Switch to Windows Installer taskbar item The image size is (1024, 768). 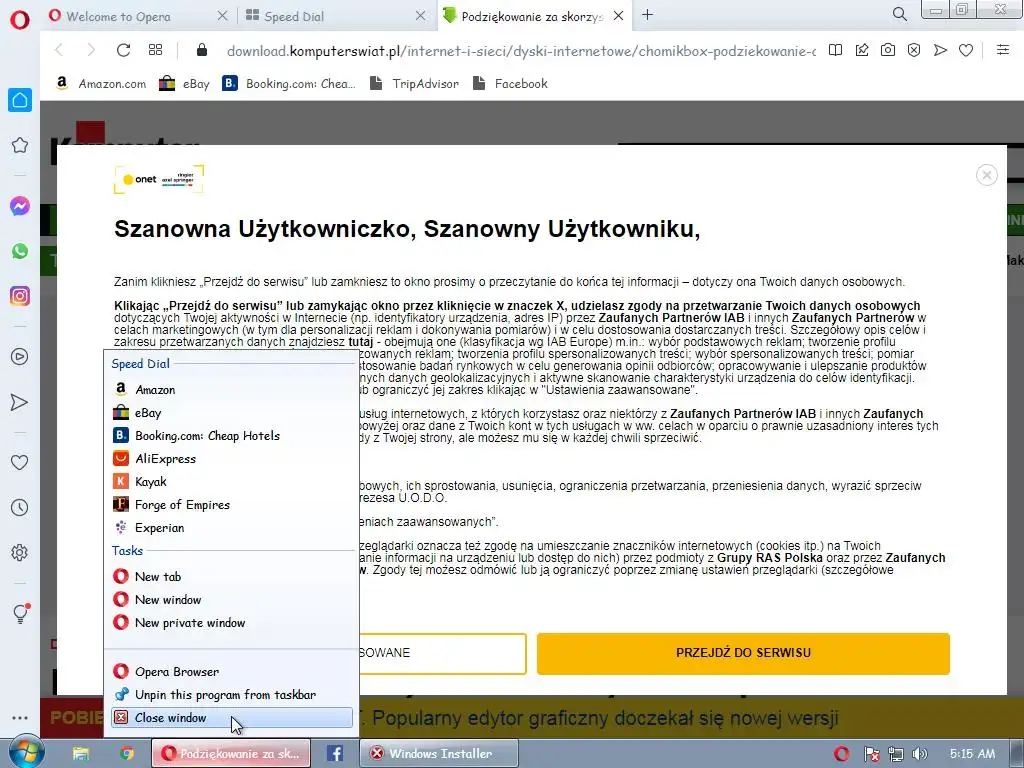coord(439,754)
